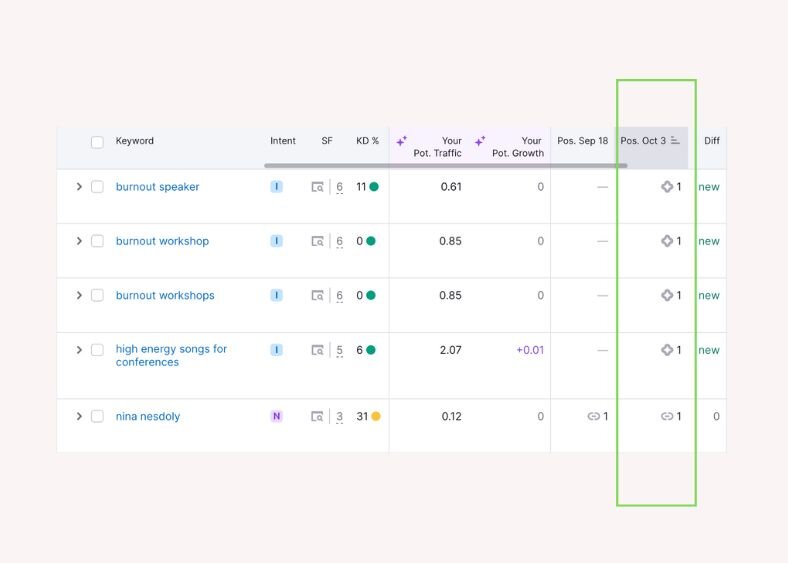Expand the nina nesdoly row details
788x563 pixels.
(79, 417)
